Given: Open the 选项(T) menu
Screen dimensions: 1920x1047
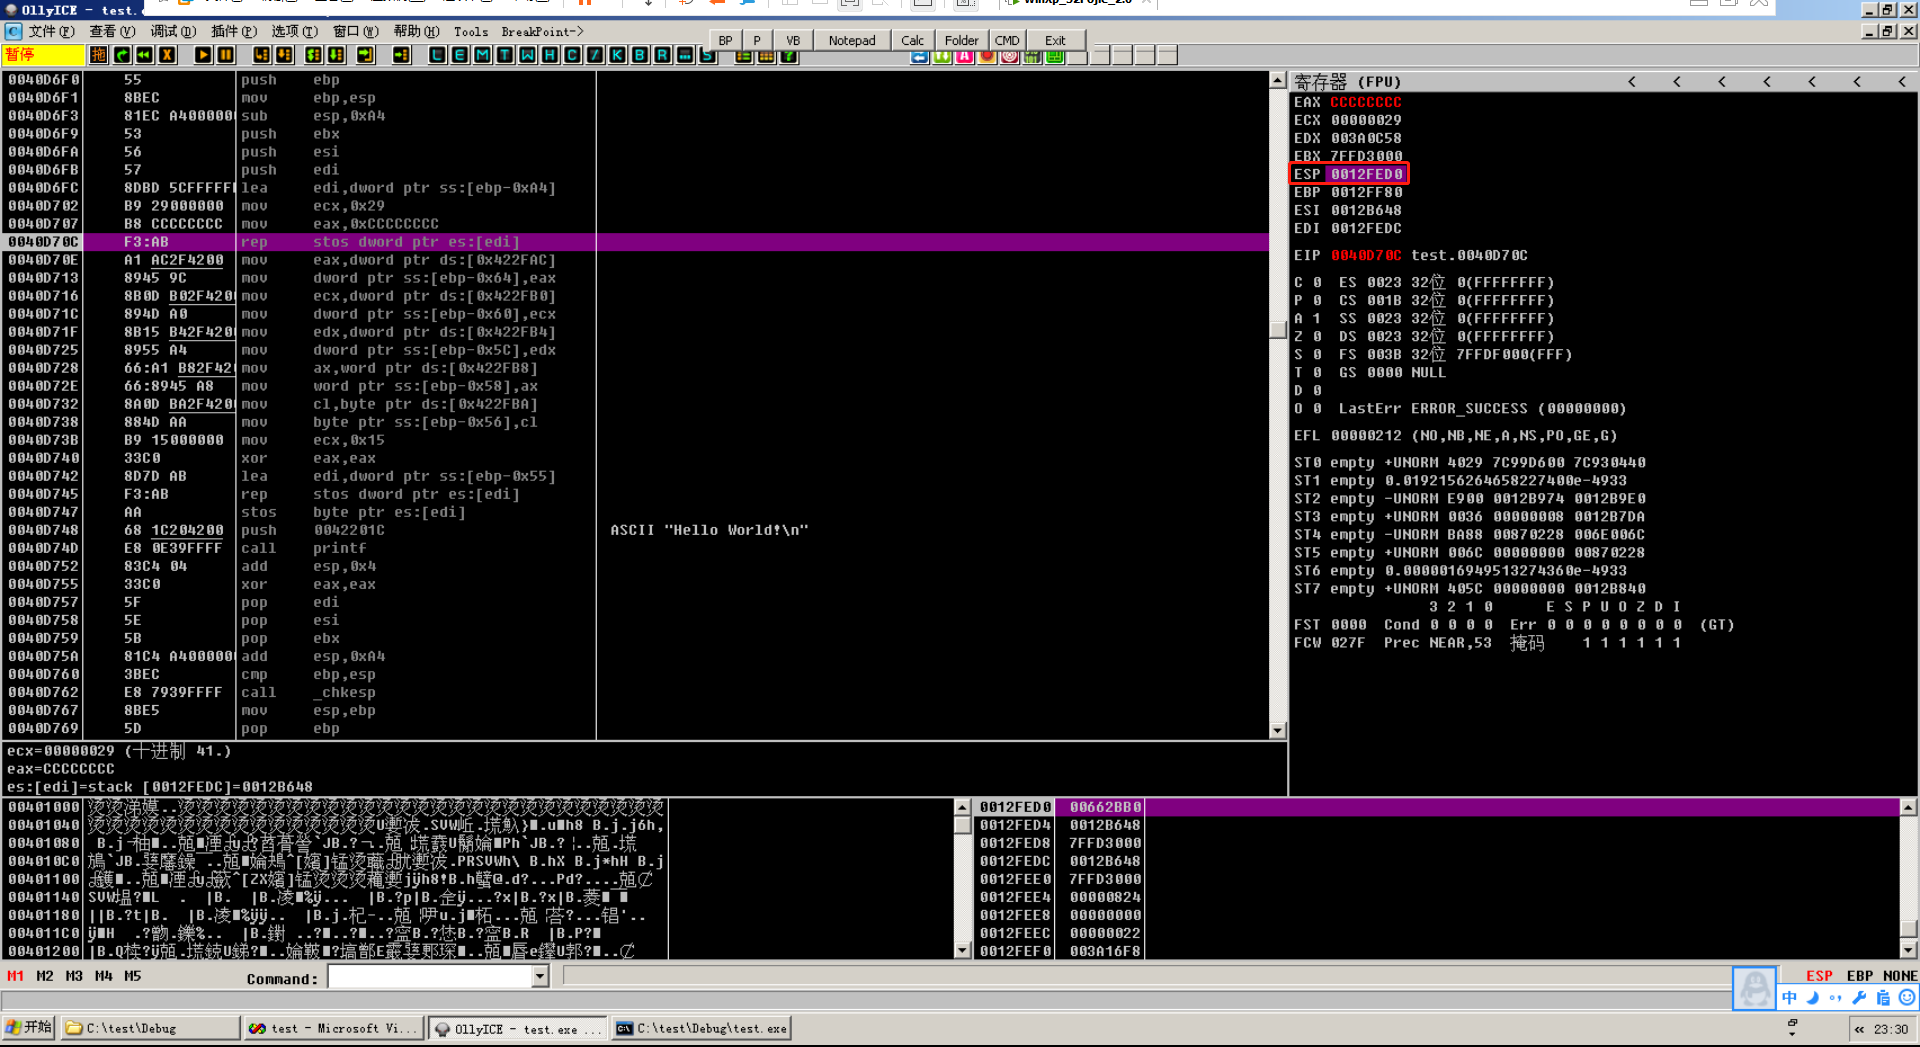Looking at the screenshot, I should tap(295, 31).
